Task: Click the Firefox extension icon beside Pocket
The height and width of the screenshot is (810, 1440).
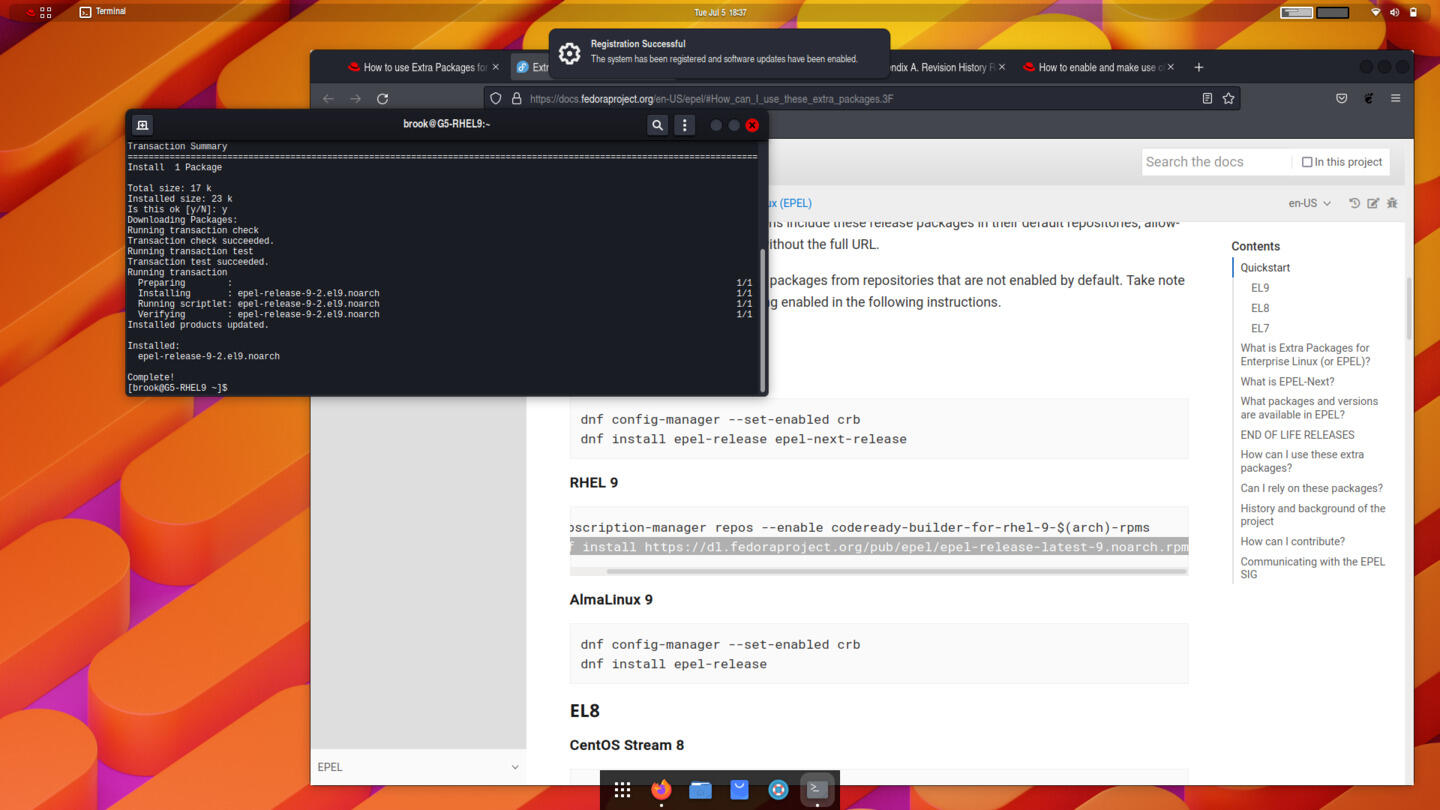Action: click(x=1369, y=99)
